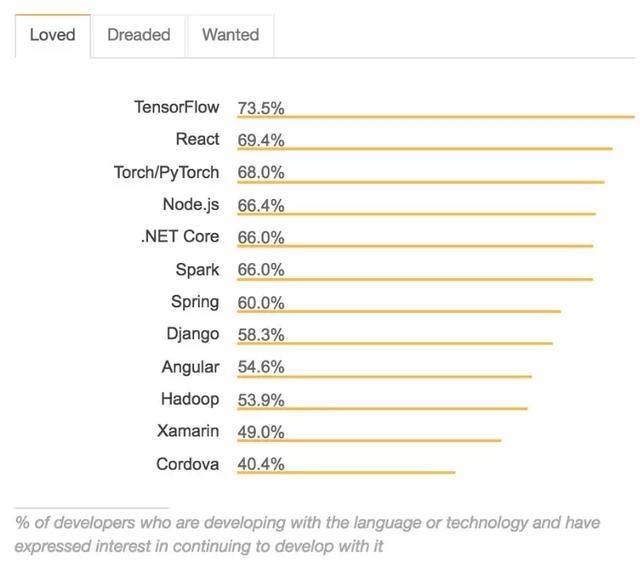Click the 40.4% Cordova percentage value

(x=261, y=464)
